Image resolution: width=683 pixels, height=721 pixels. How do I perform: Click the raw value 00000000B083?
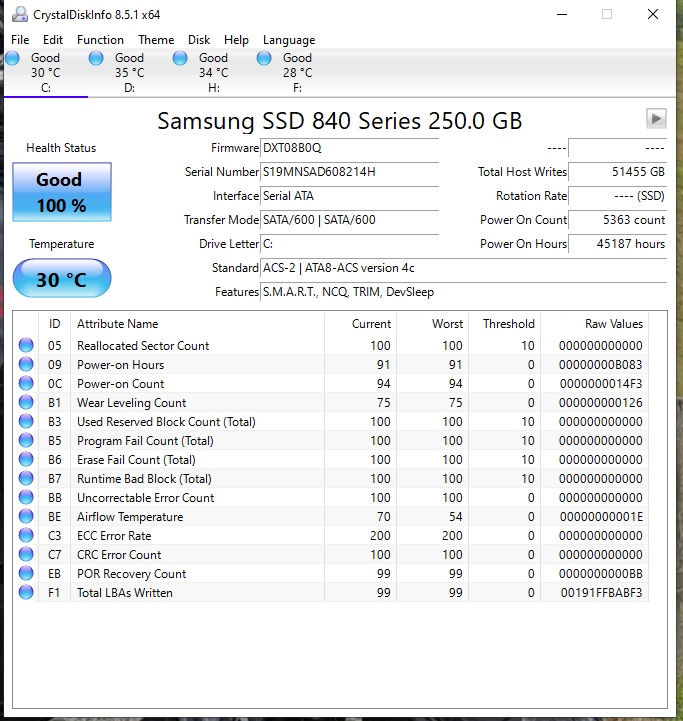600,365
